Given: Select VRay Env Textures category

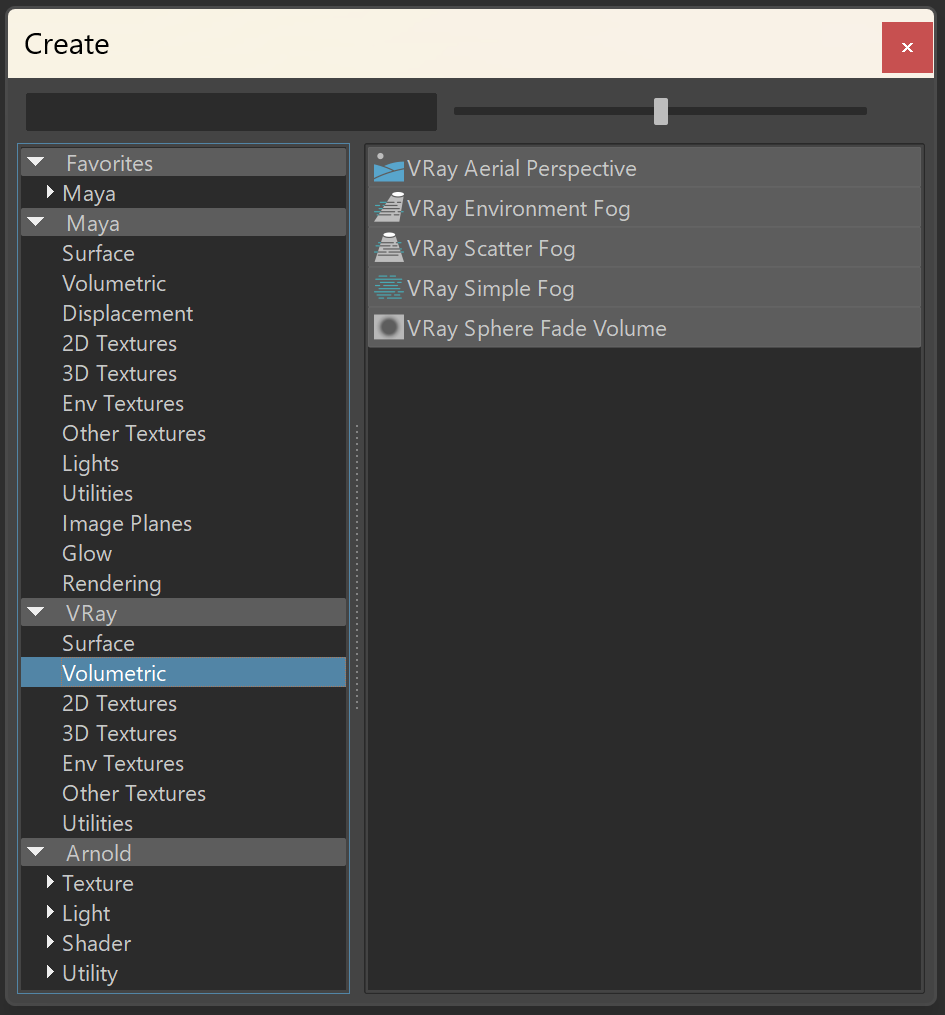Looking at the screenshot, I should click(123, 763).
